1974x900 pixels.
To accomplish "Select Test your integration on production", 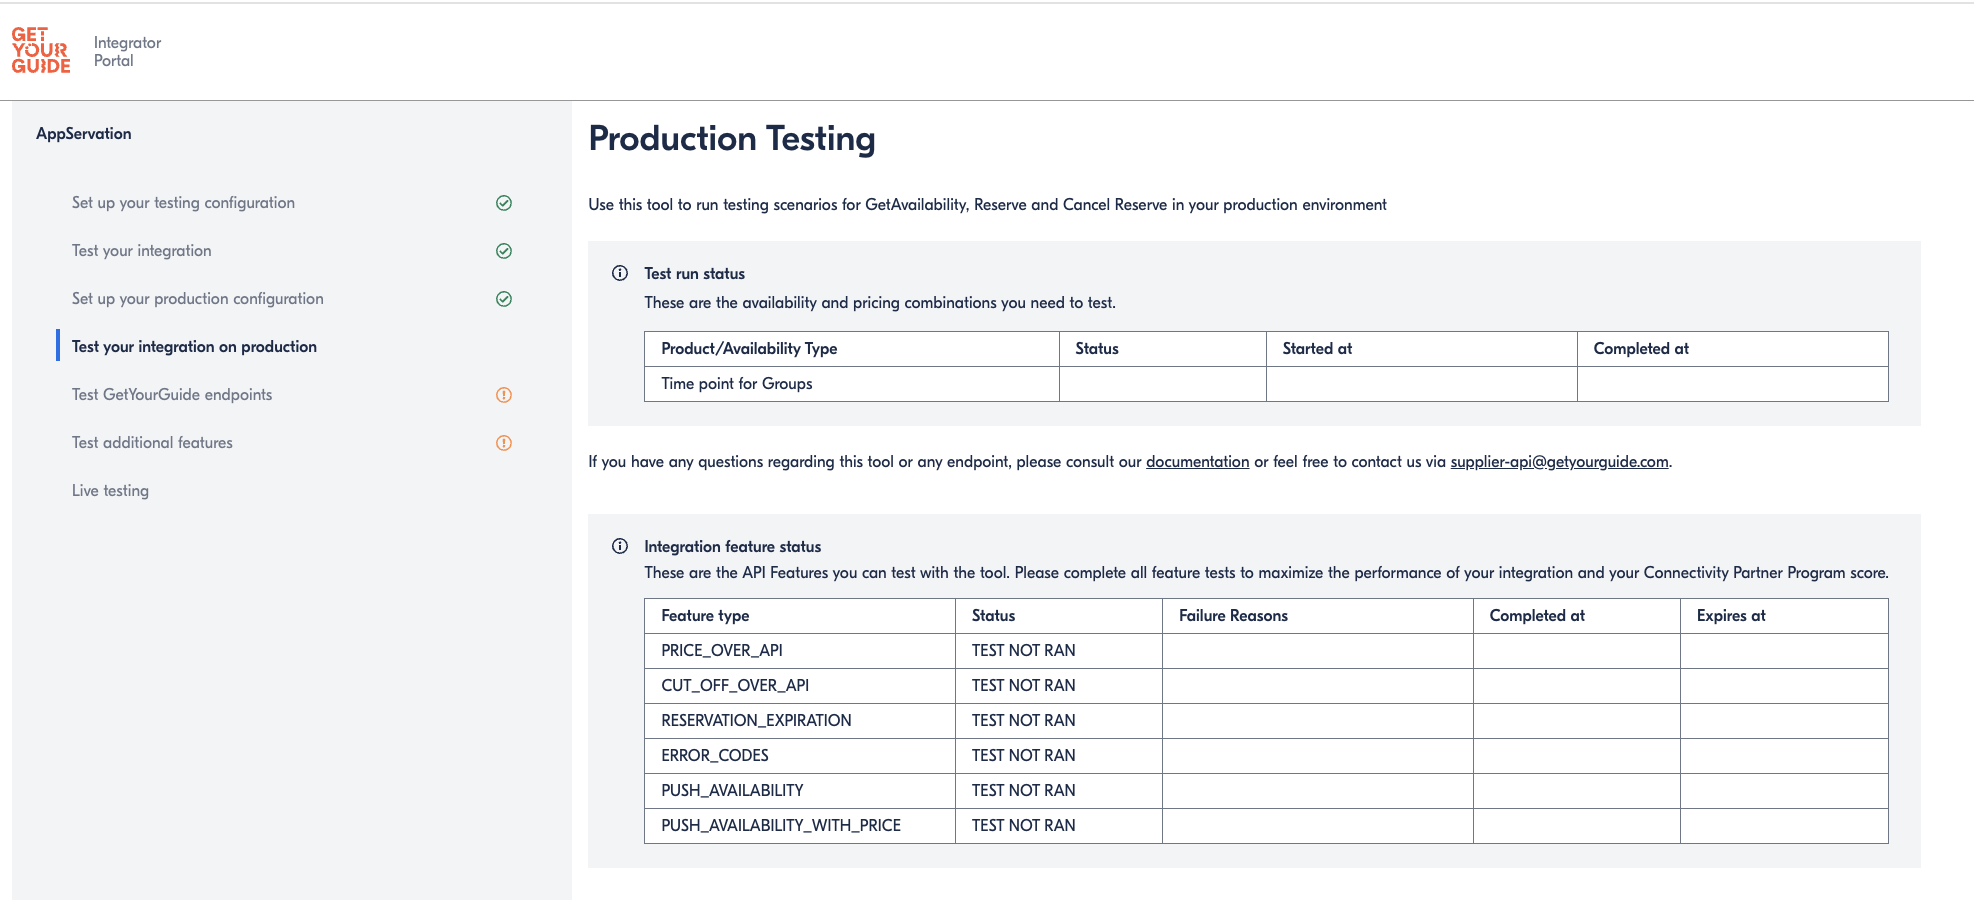I will coord(194,347).
